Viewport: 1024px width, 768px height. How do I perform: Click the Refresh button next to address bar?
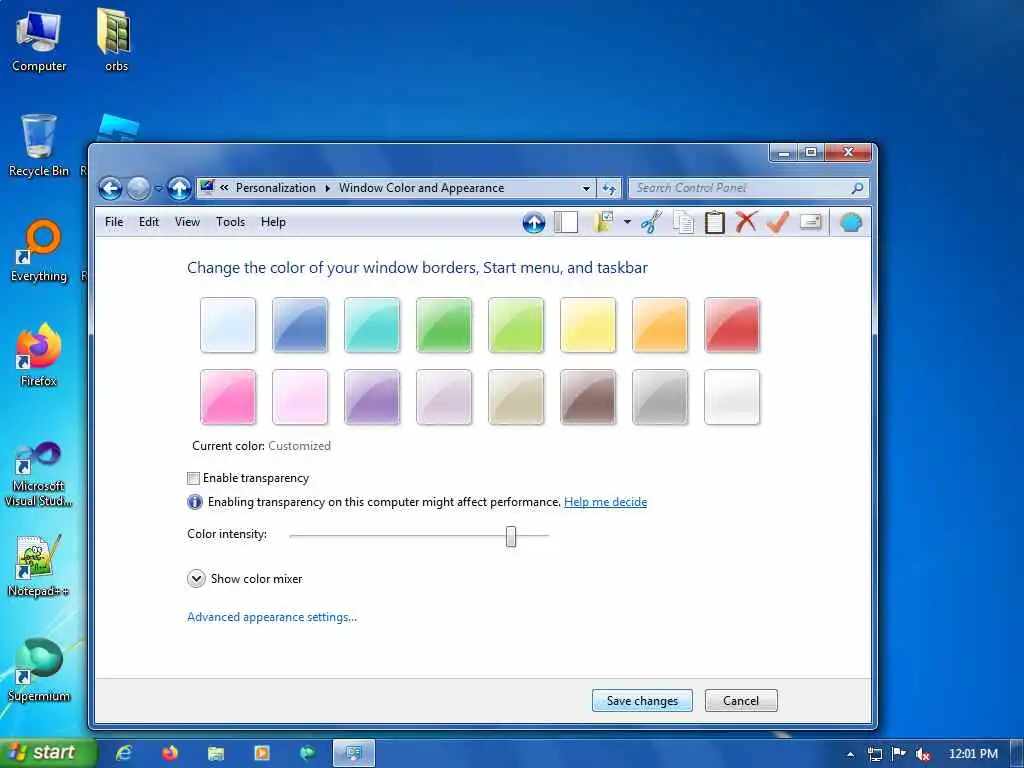(x=609, y=188)
